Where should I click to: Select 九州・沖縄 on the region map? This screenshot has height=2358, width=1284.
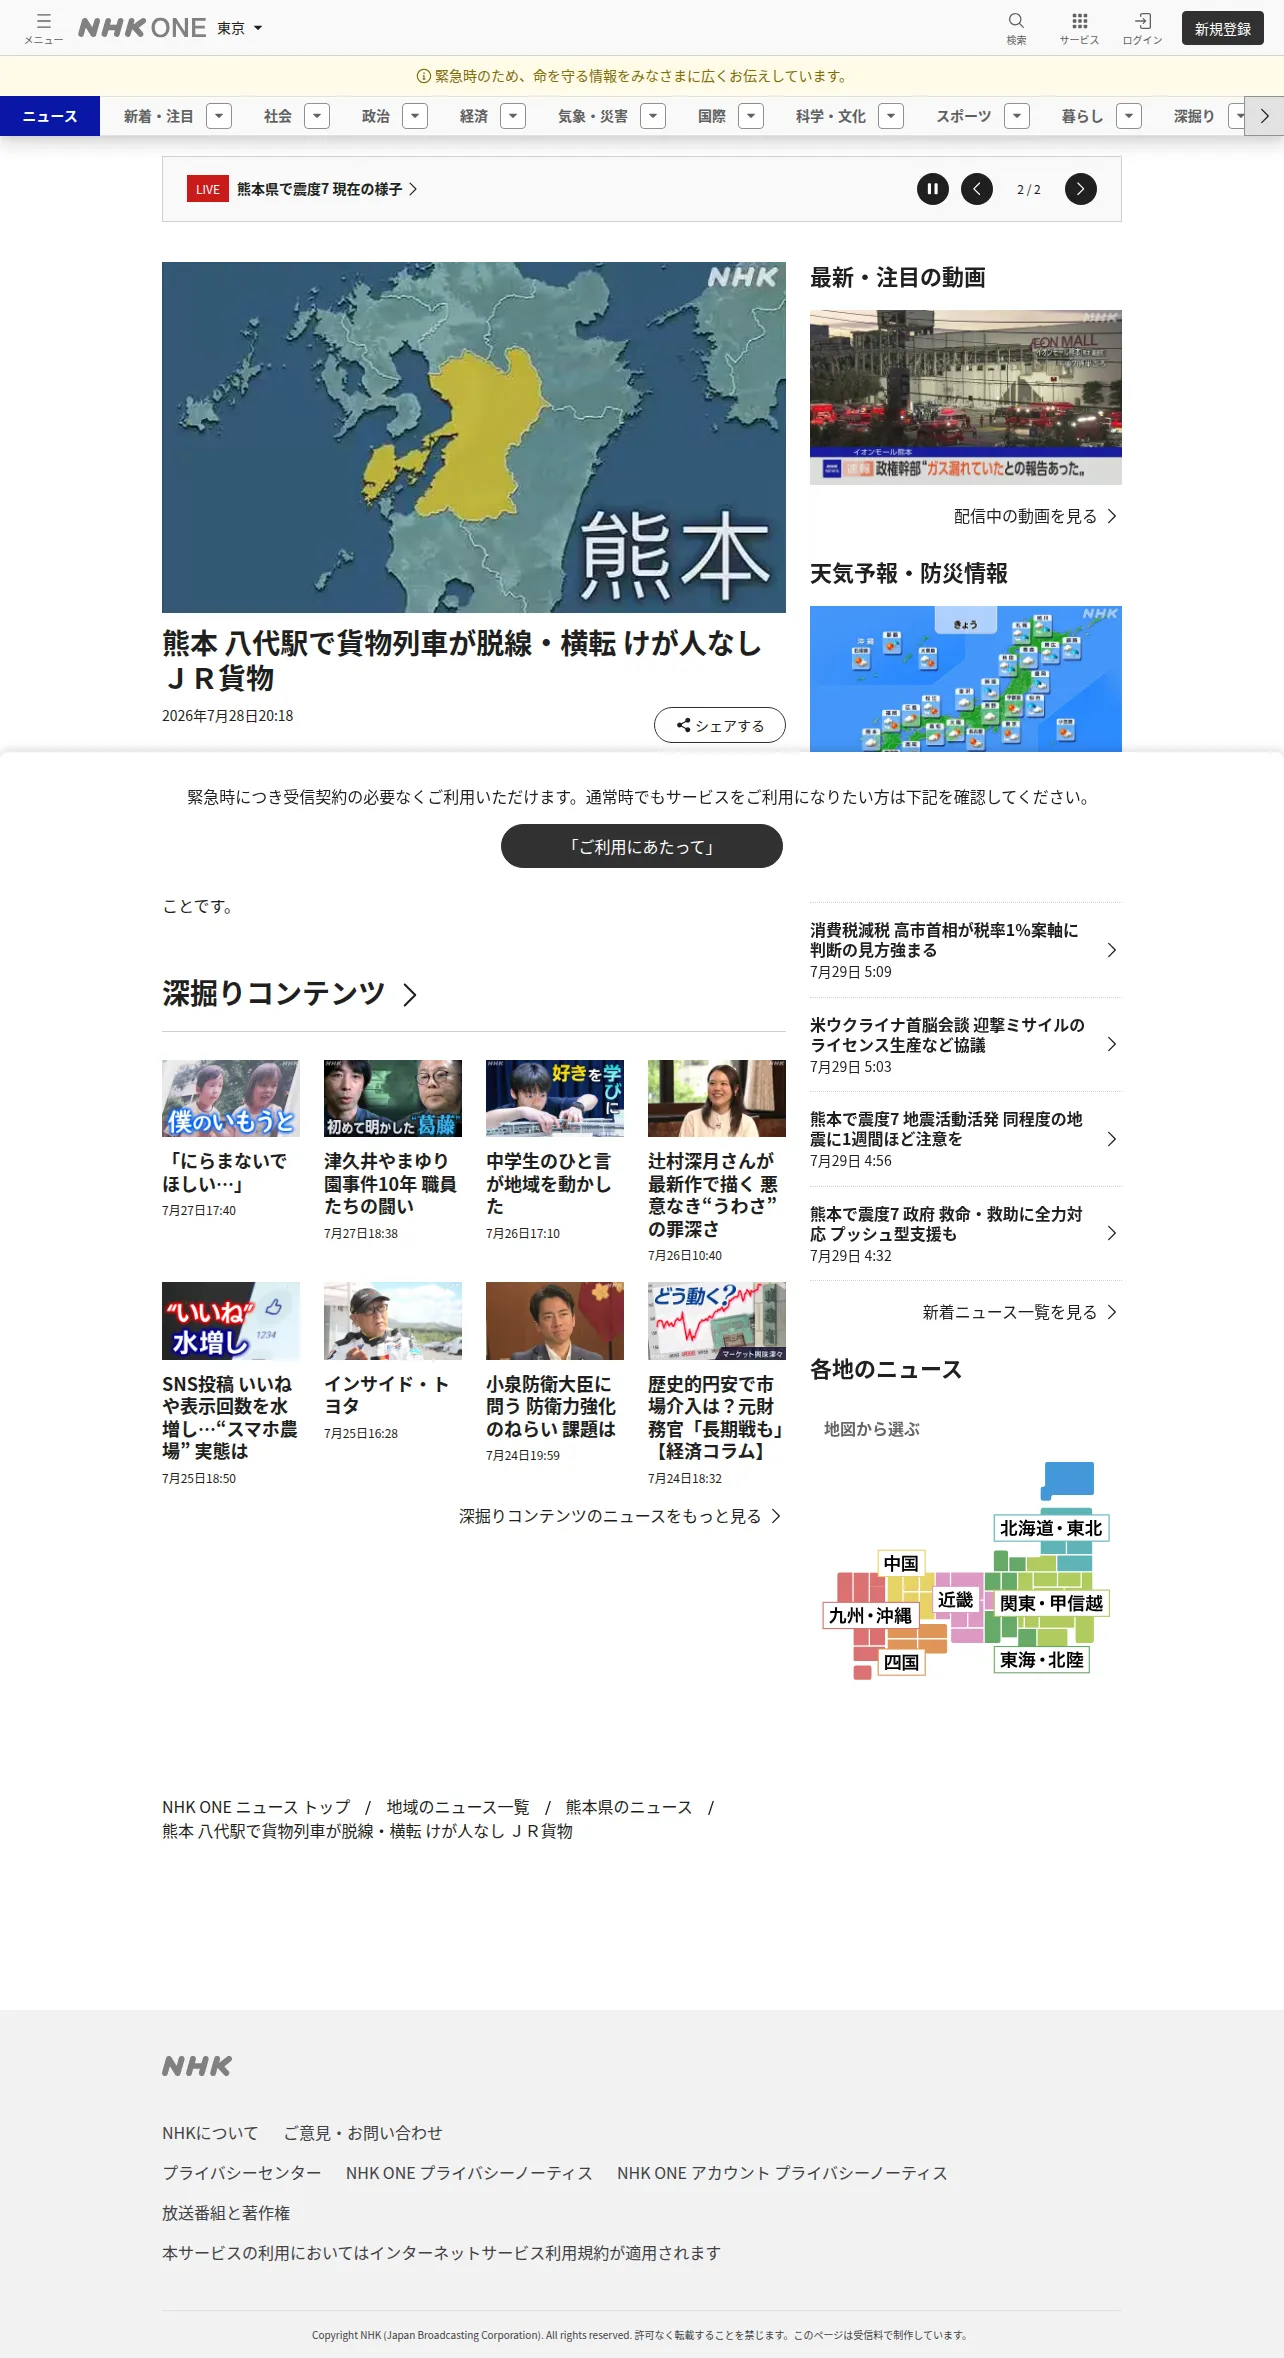870,1615
